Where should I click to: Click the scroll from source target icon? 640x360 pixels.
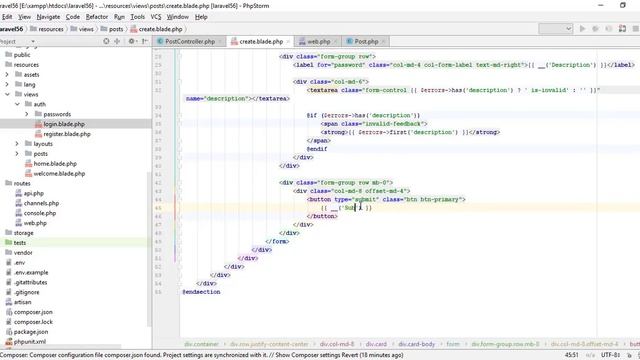[106, 41]
